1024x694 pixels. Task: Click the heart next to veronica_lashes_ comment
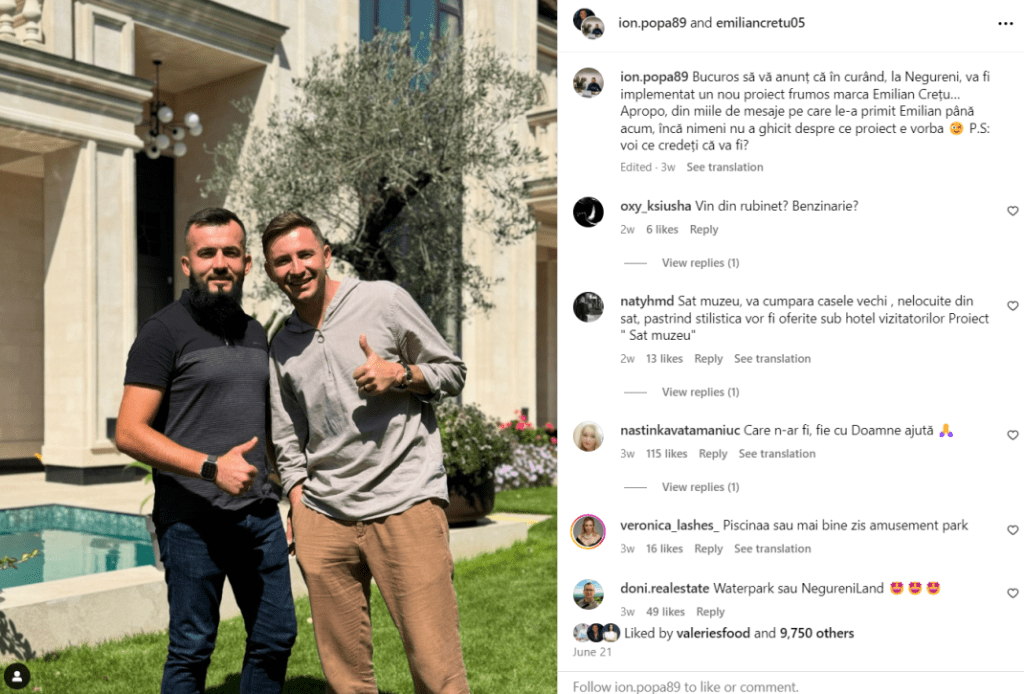[1012, 530]
